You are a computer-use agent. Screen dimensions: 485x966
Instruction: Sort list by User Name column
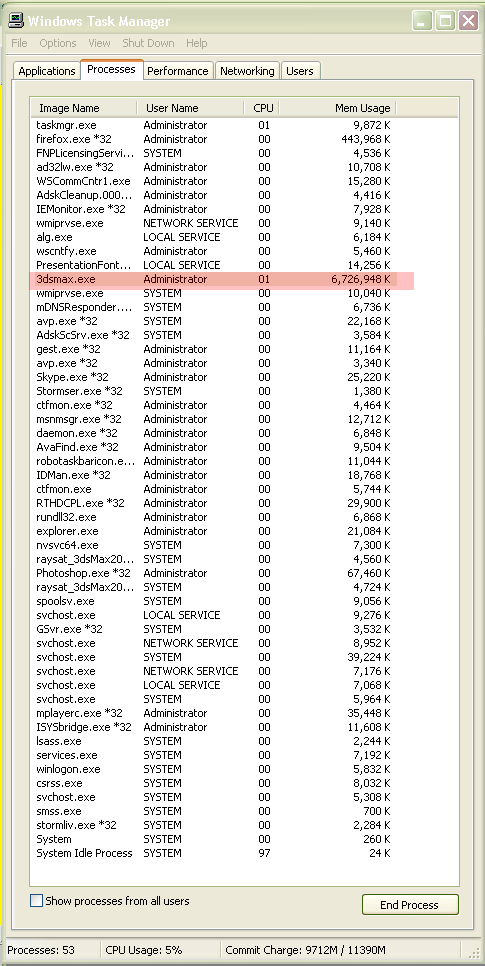click(190, 108)
